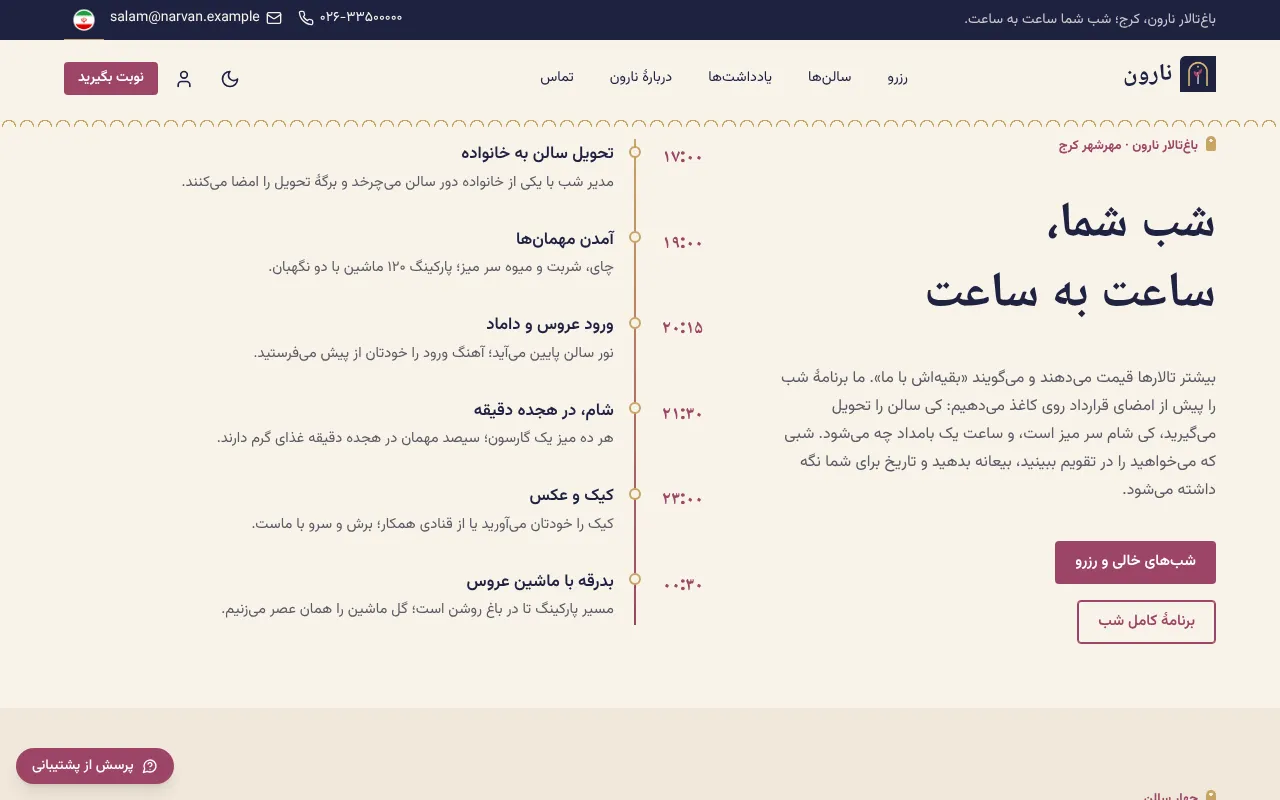Open the سالن‌ها menu item
The height and width of the screenshot is (800, 1280).
pos(829,78)
